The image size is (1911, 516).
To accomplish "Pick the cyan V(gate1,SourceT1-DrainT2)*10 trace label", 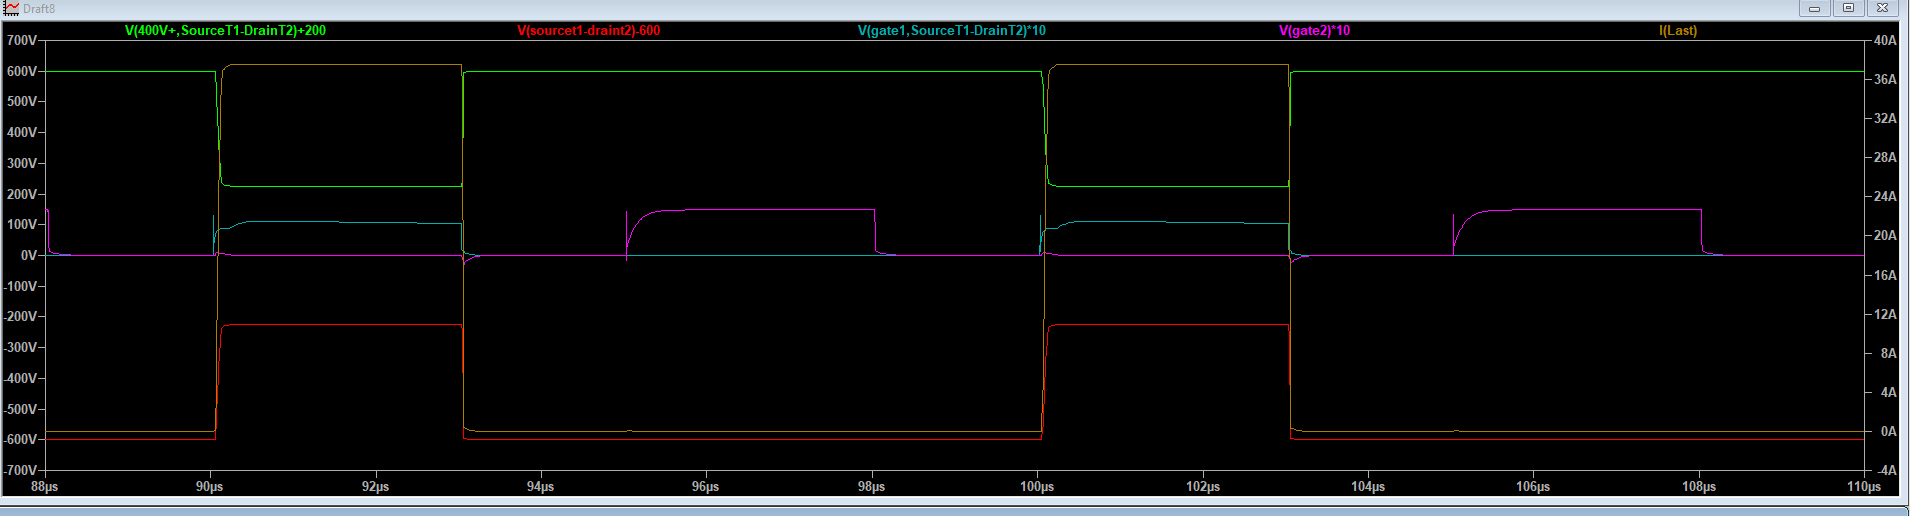I will point(951,31).
